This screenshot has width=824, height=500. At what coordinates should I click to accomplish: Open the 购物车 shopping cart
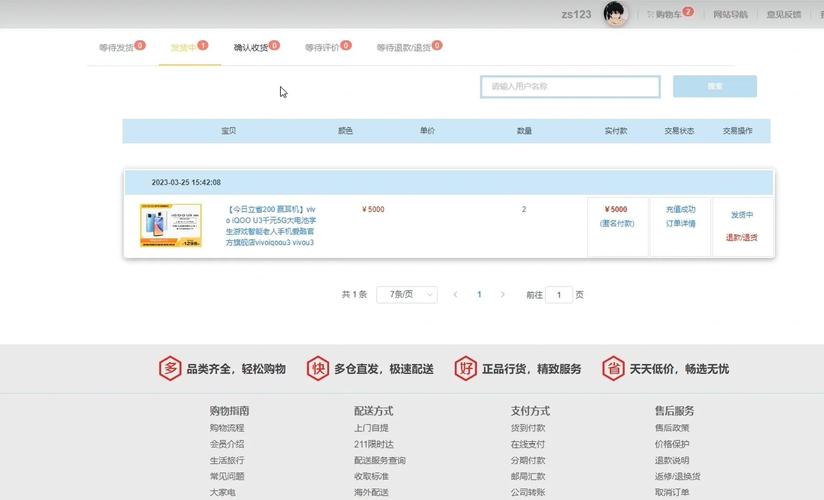coord(670,14)
